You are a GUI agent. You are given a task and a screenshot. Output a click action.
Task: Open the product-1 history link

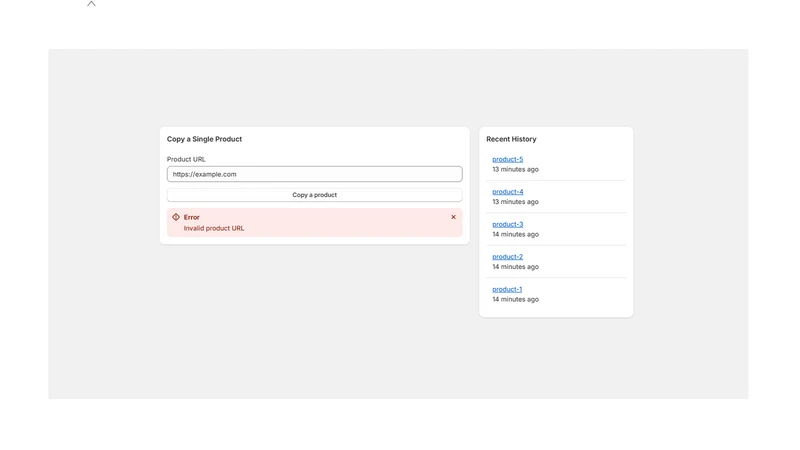coord(507,289)
